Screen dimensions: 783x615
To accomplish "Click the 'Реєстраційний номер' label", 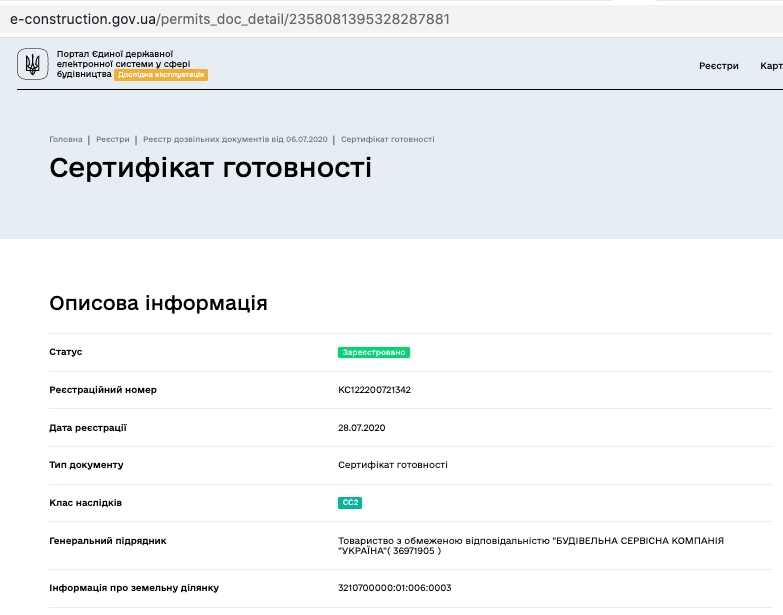I will [x=103, y=390].
